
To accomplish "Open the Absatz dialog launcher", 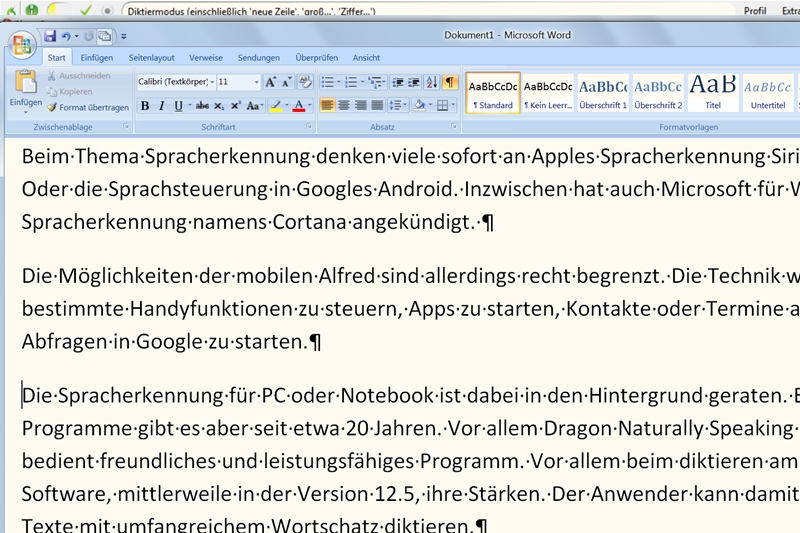I will [454, 126].
